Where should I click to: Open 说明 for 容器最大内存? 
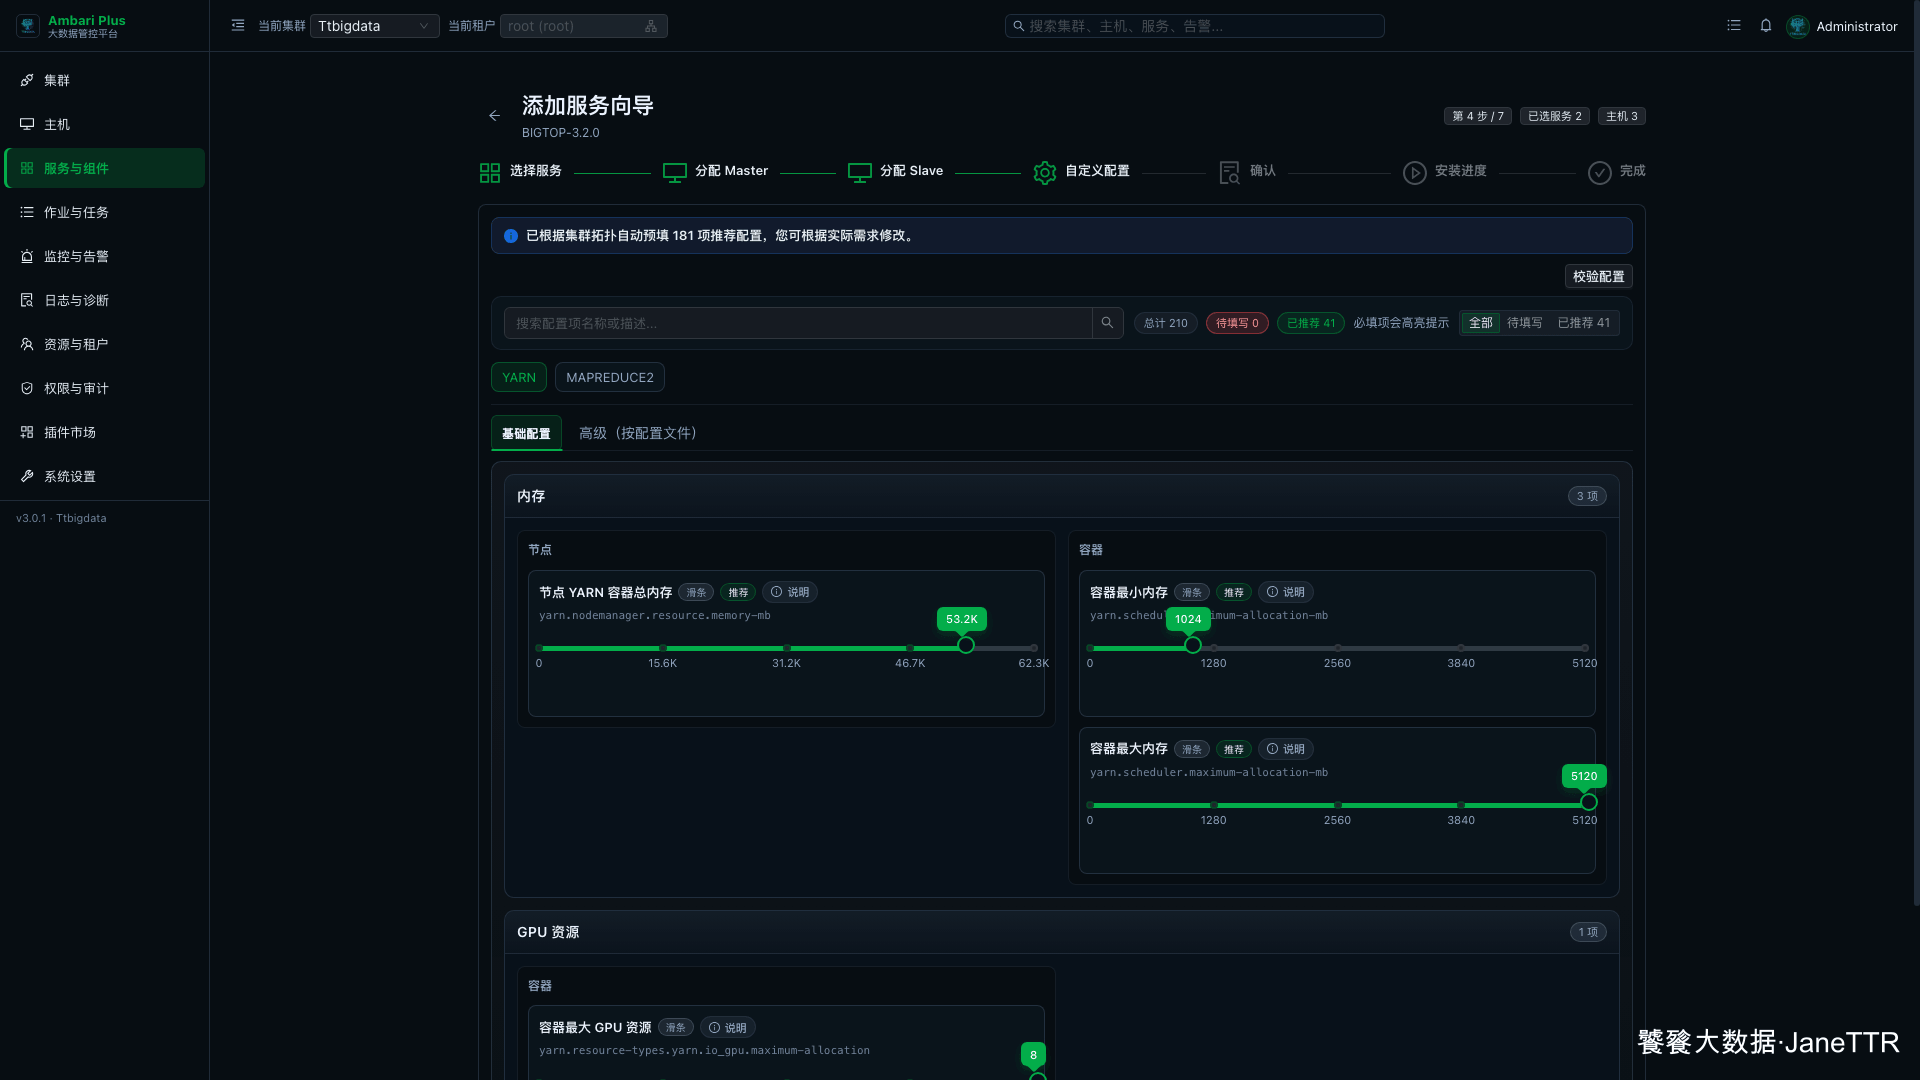pyautogui.click(x=1286, y=749)
